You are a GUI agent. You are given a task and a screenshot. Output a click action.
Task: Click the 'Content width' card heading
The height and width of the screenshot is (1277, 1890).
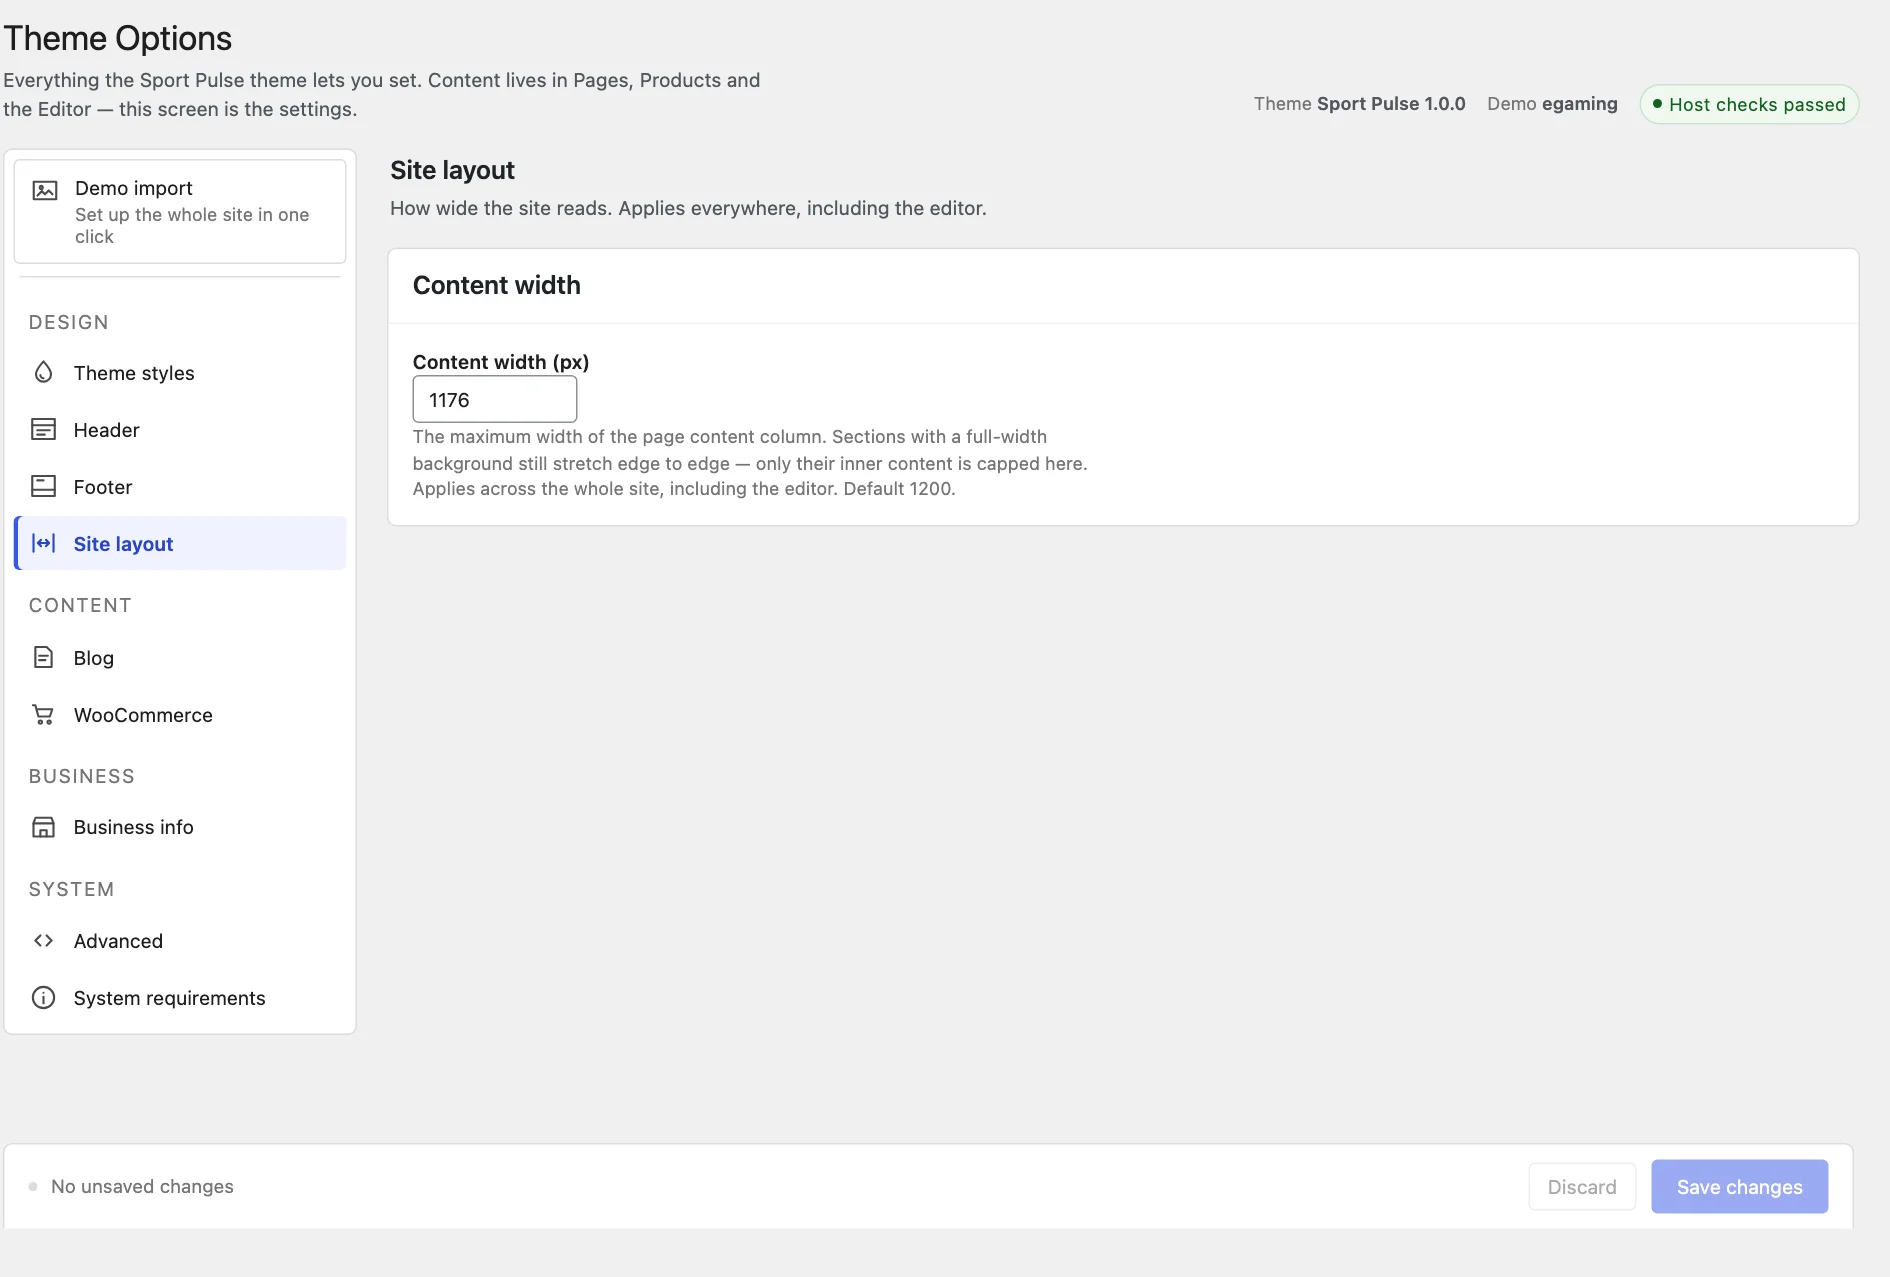(x=497, y=286)
